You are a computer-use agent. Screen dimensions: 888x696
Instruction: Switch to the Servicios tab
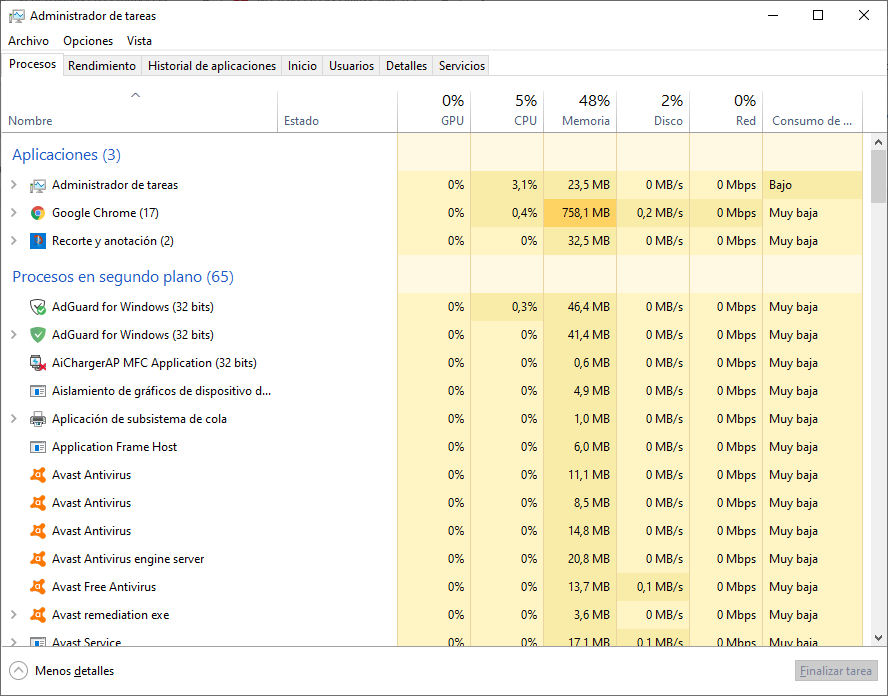coord(462,66)
